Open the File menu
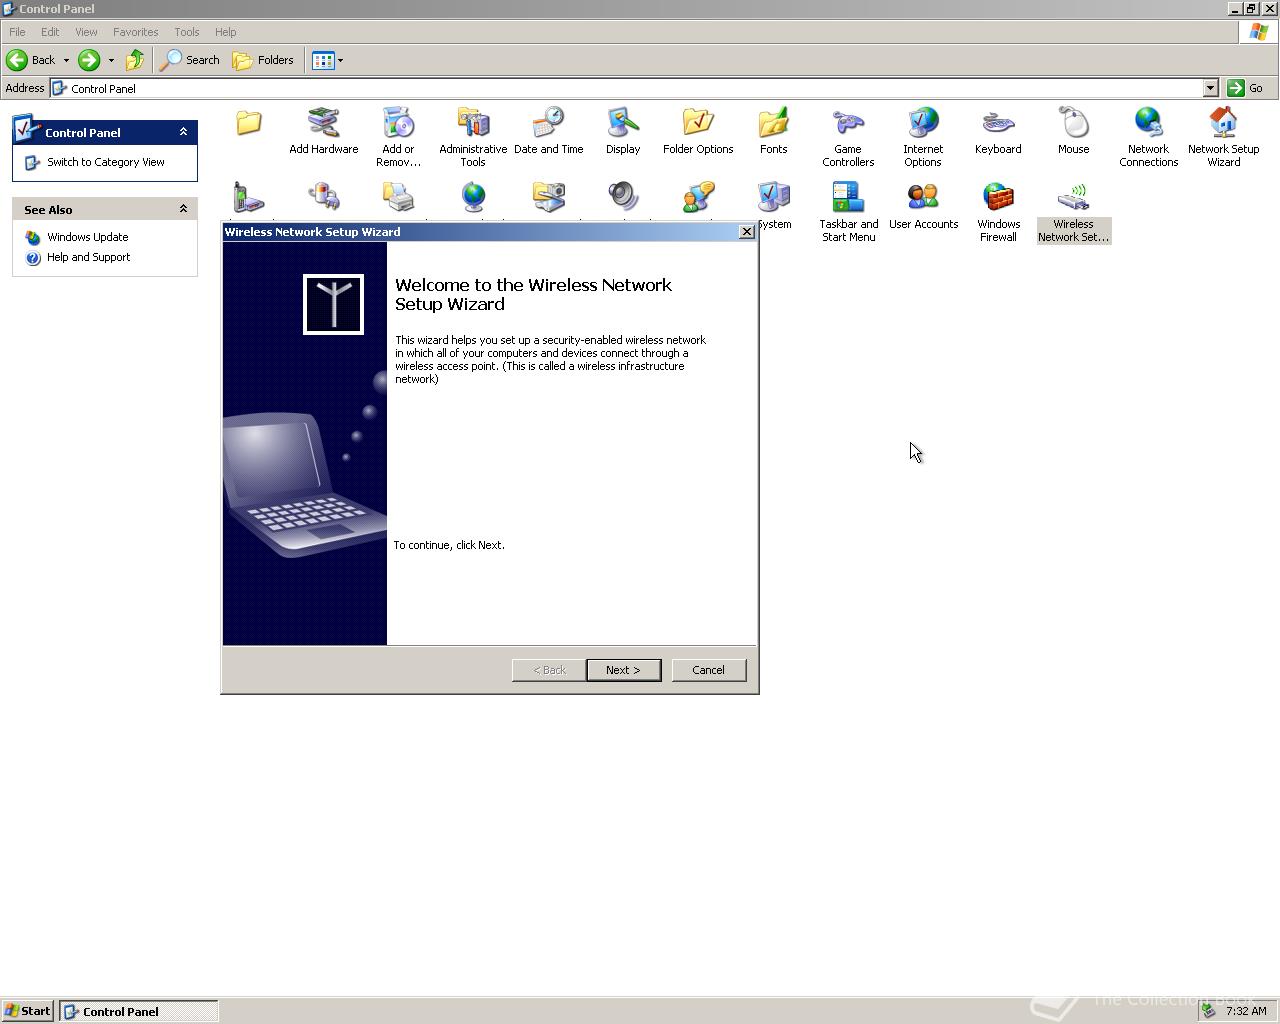The width and height of the screenshot is (1280, 1024). click(17, 32)
